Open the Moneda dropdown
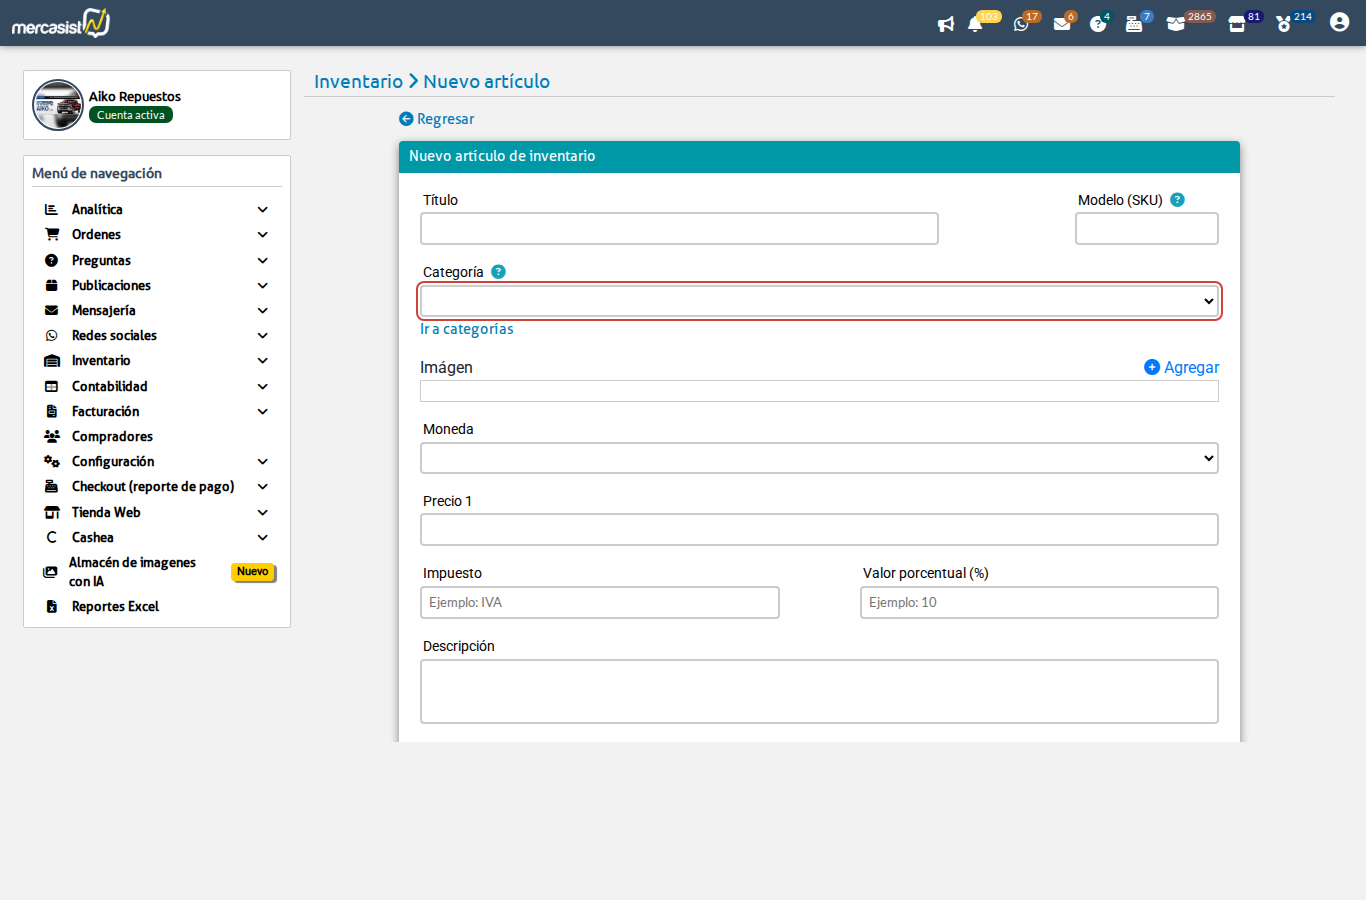 coord(819,458)
